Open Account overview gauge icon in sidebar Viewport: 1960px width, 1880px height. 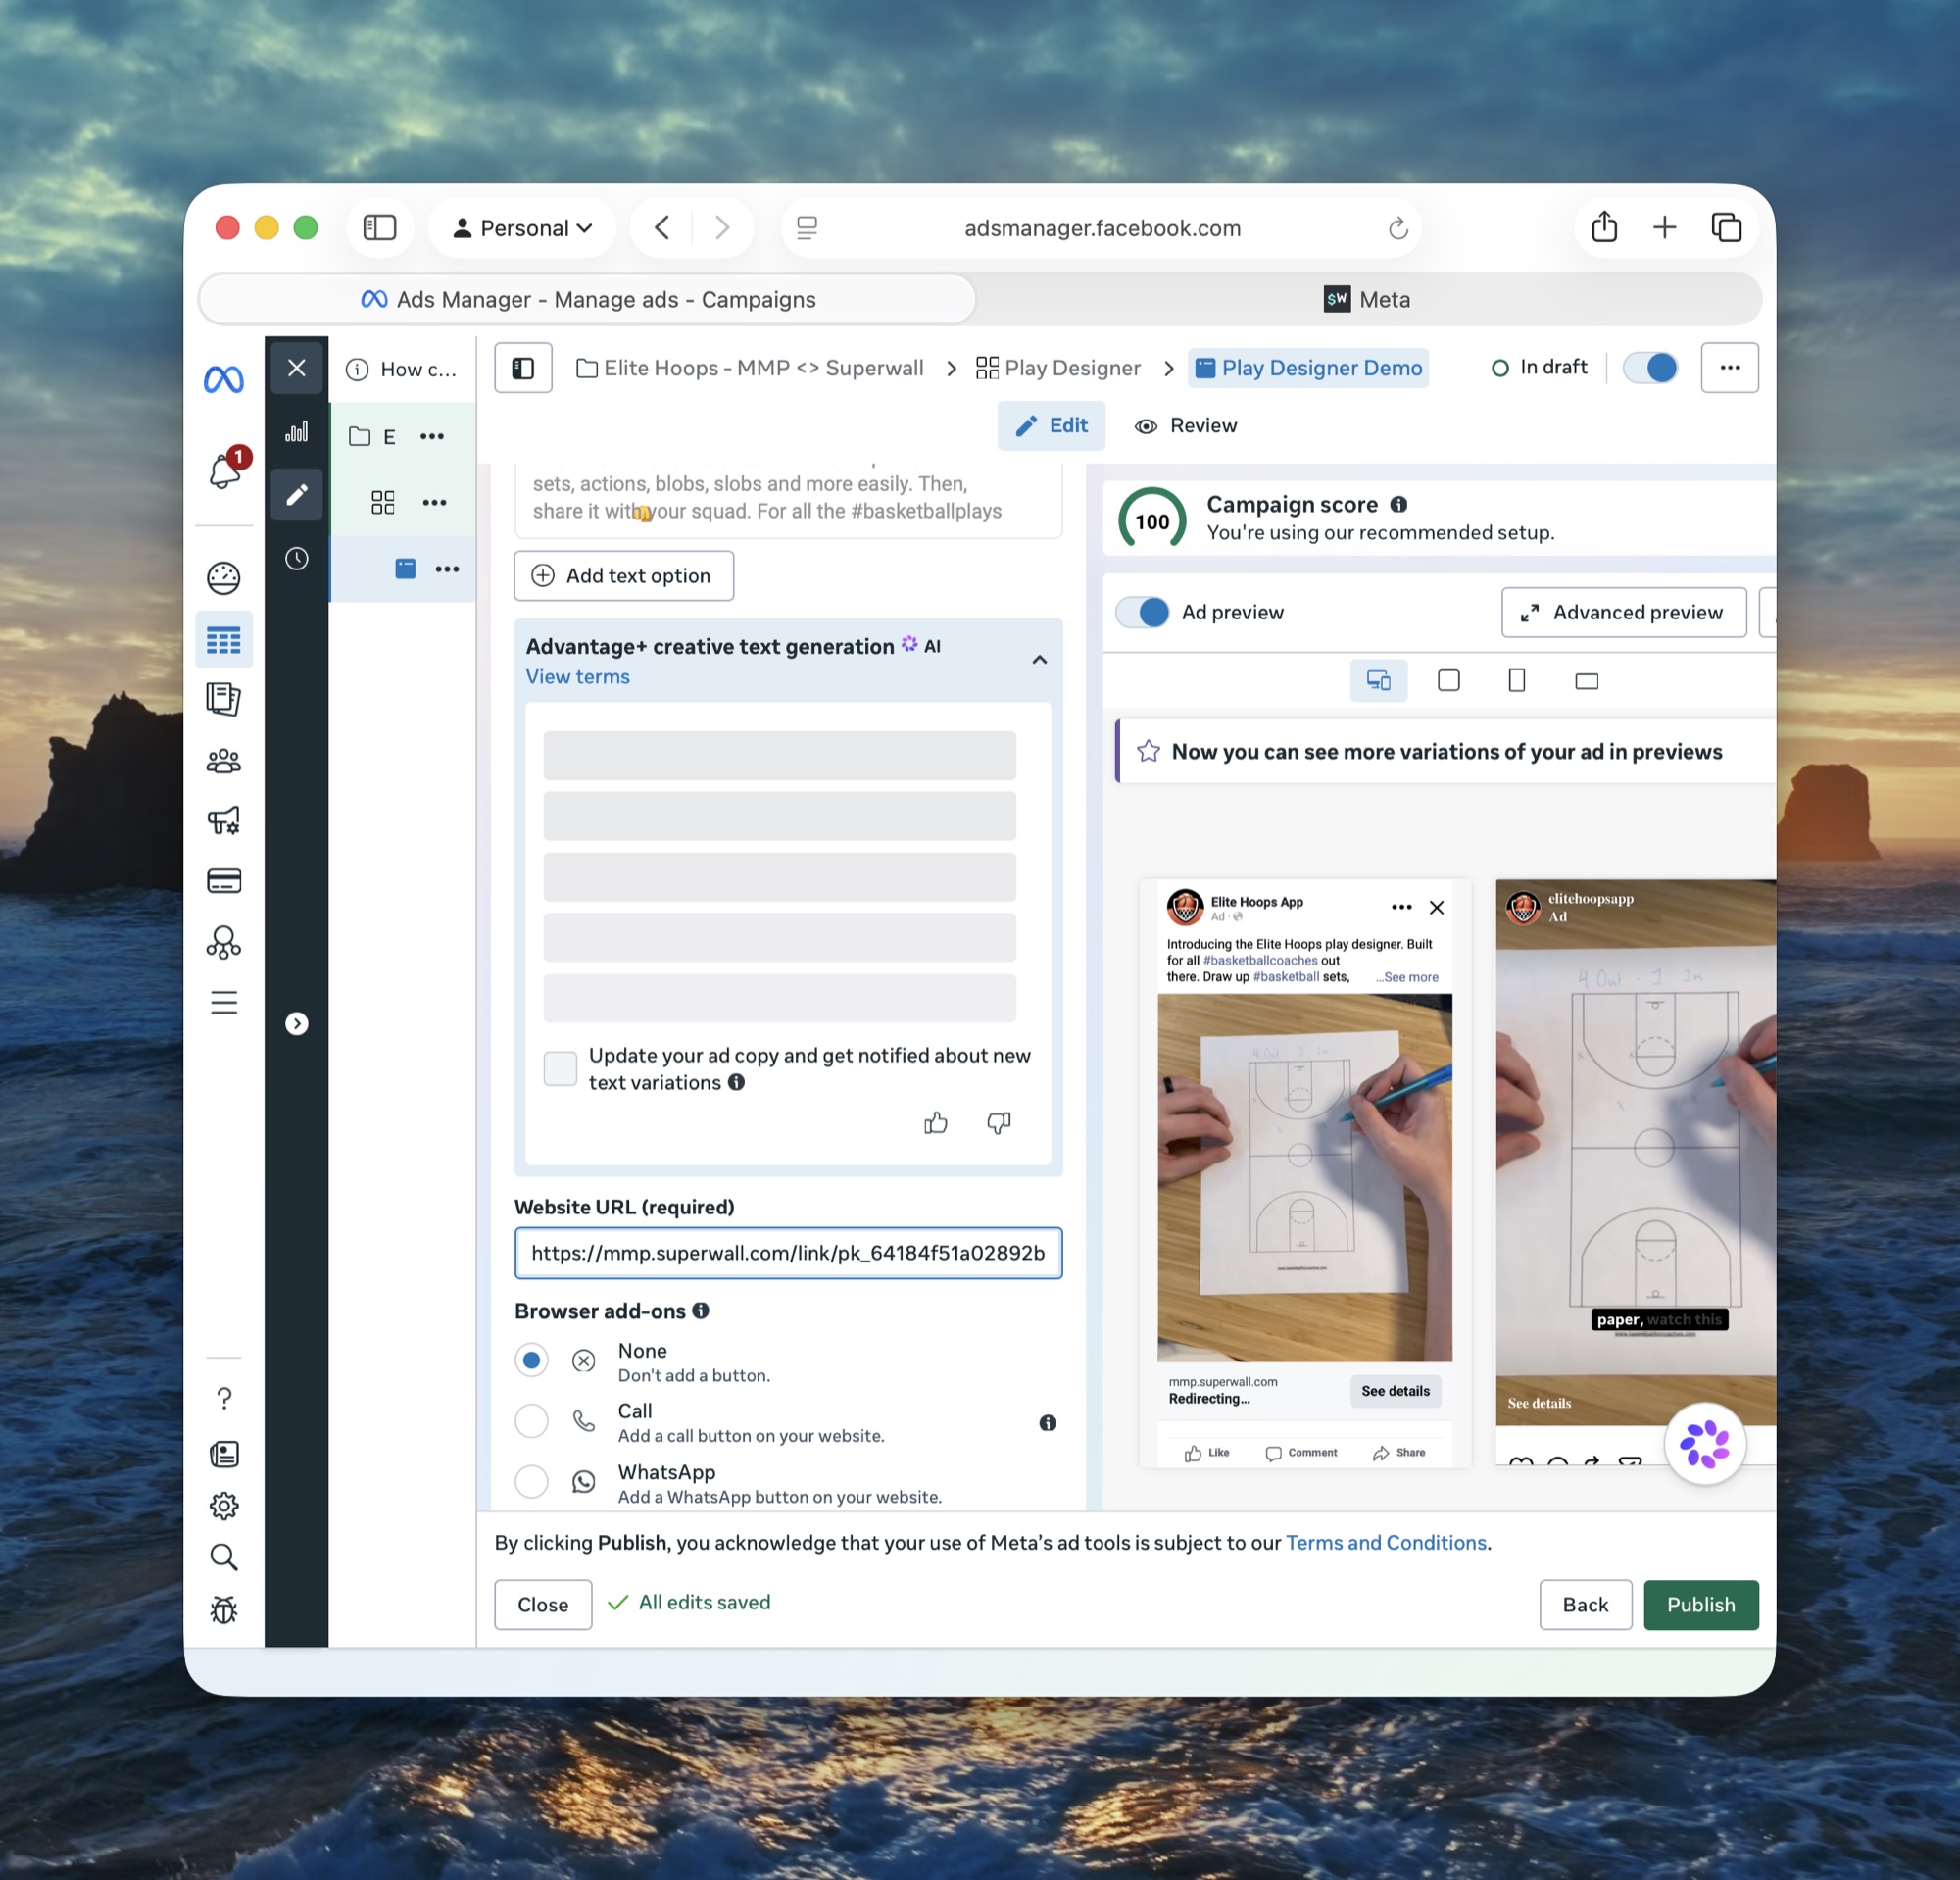tap(223, 578)
